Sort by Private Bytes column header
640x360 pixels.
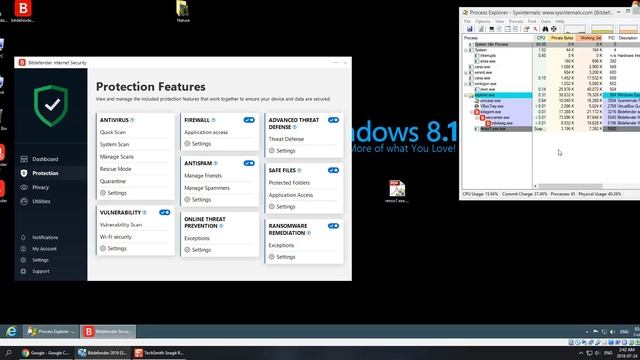[562, 38]
